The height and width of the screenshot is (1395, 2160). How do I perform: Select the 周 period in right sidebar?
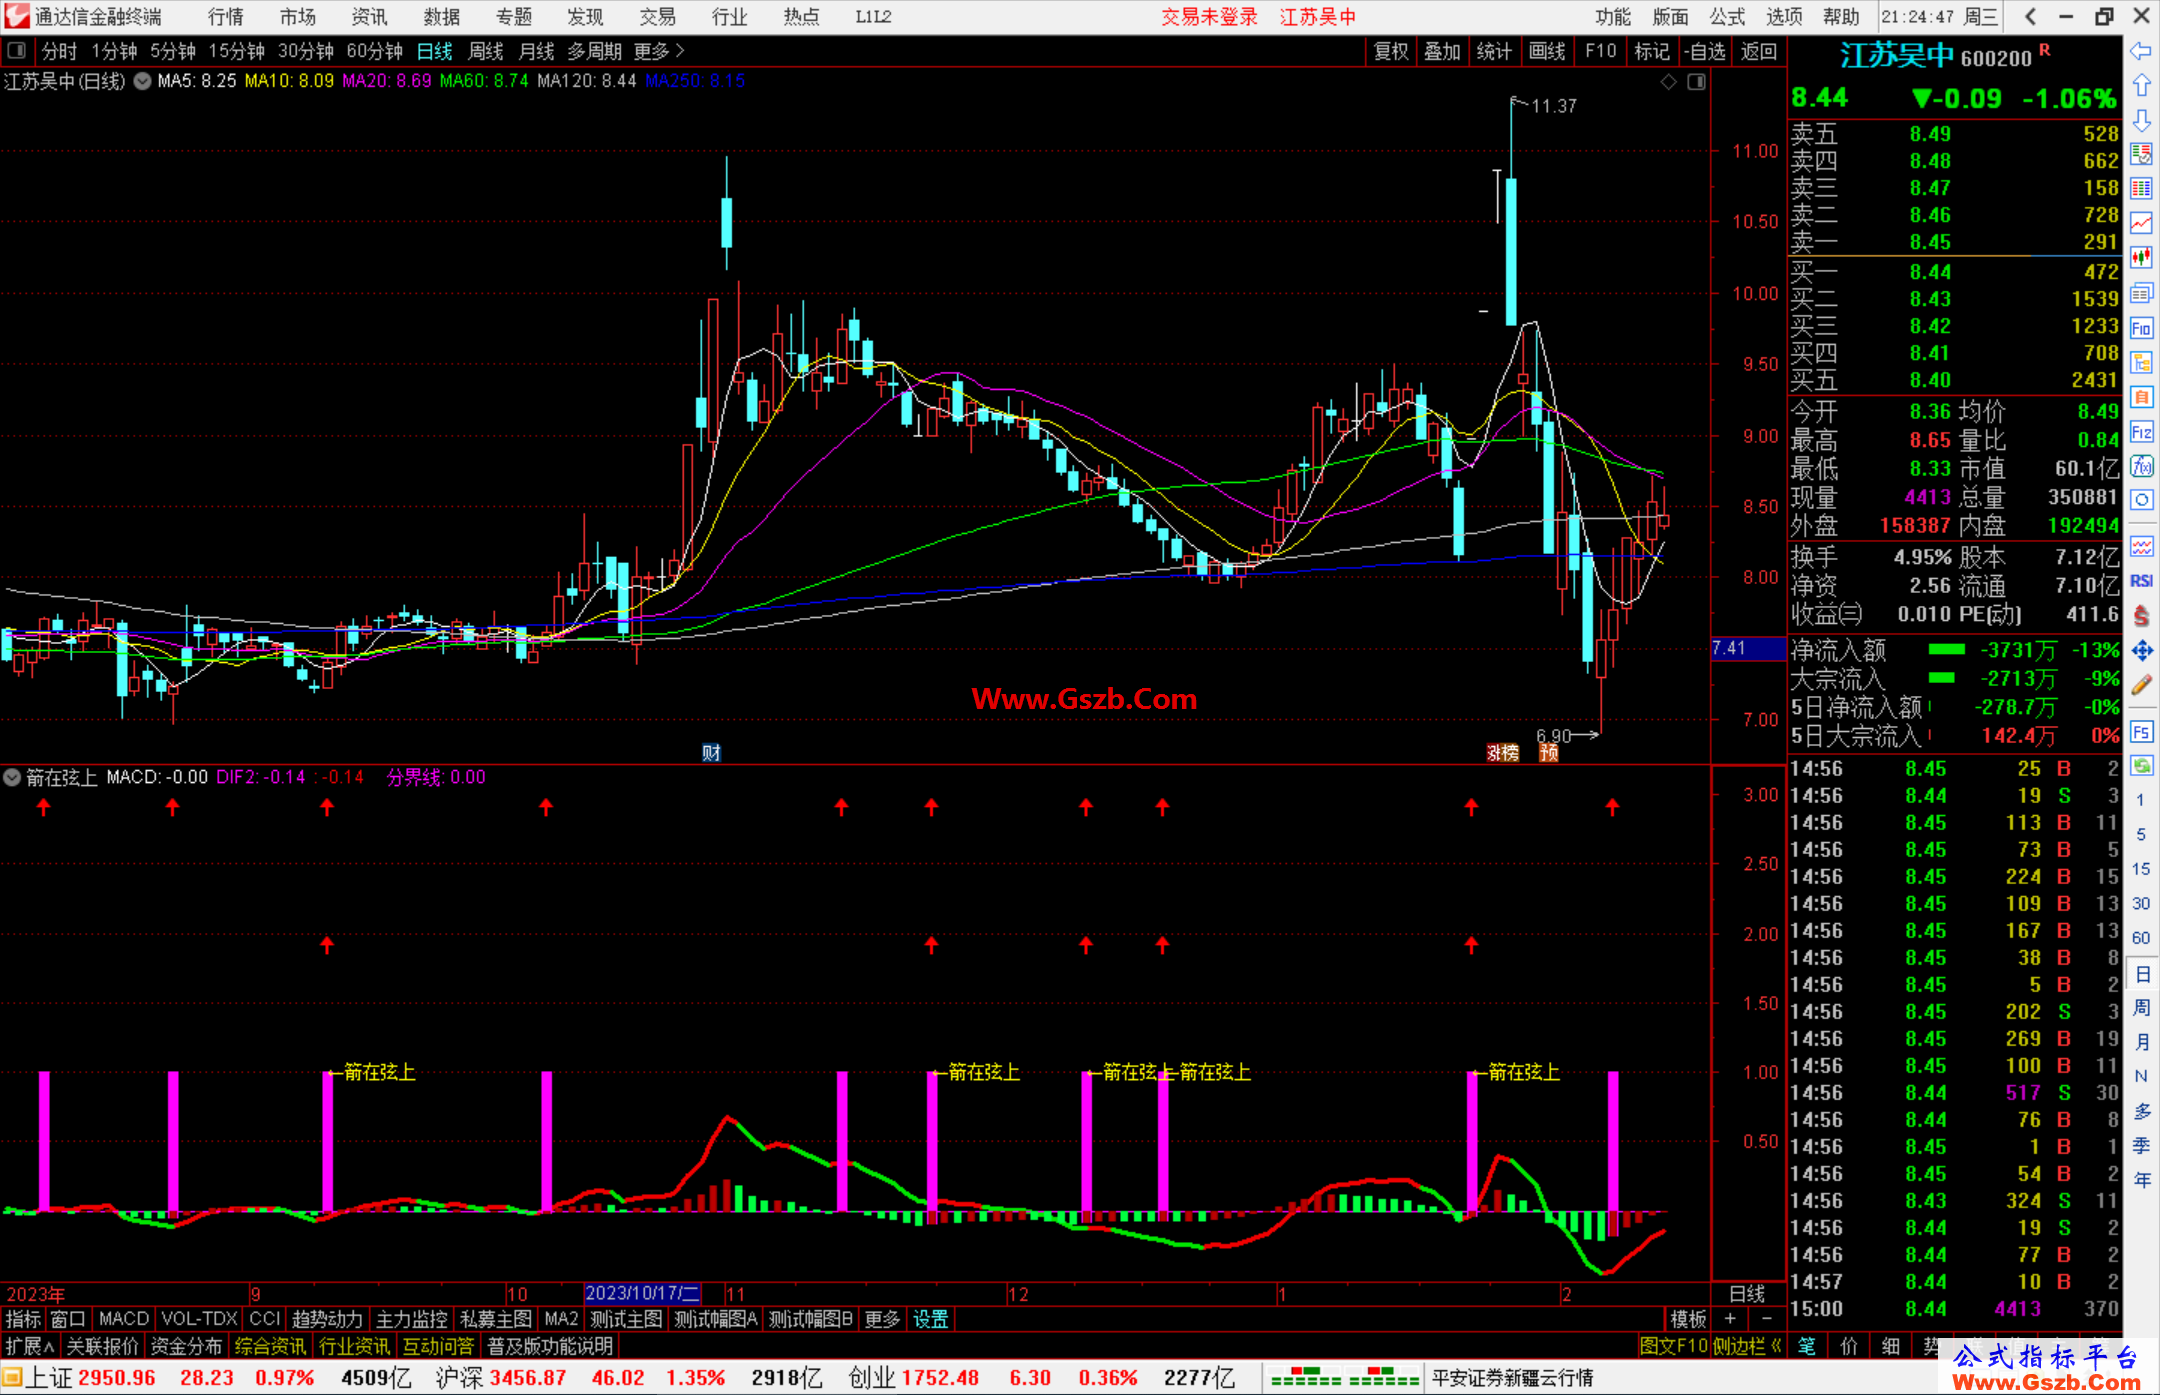click(x=2141, y=1007)
